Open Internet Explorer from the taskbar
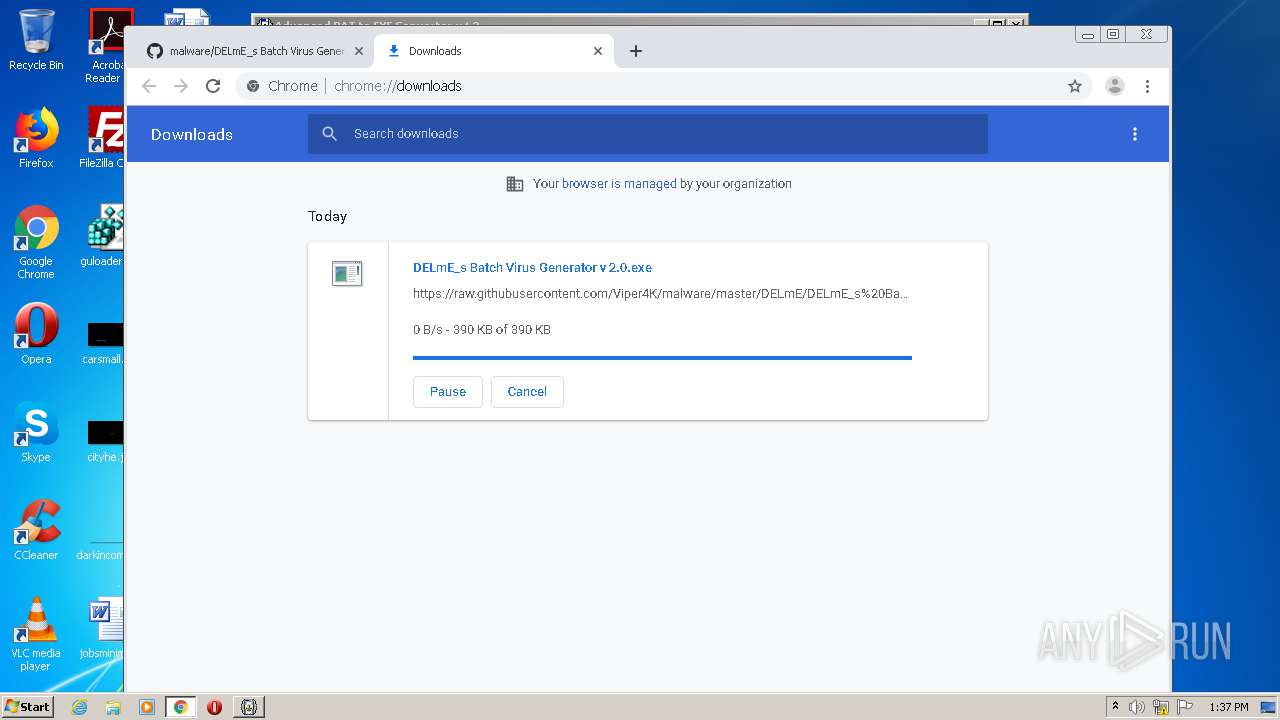1280x720 pixels. pos(80,707)
